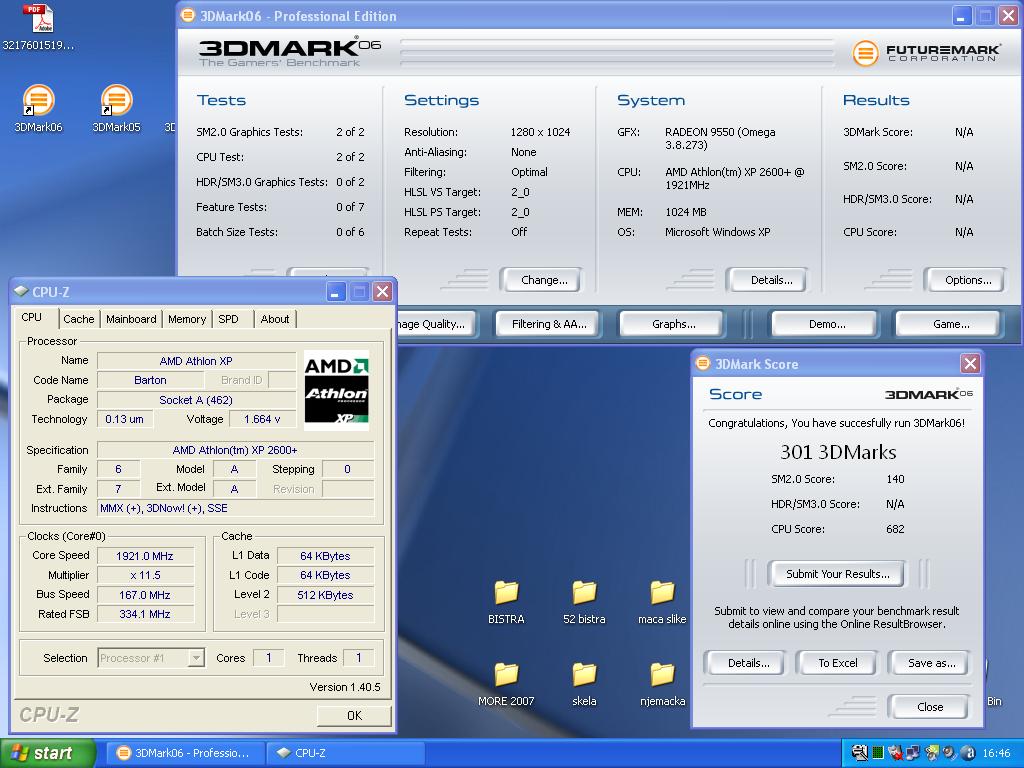
Task: Click the AMD Athlon XP logo in CPU-Z
Action: pyautogui.click(x=336, y=390)
